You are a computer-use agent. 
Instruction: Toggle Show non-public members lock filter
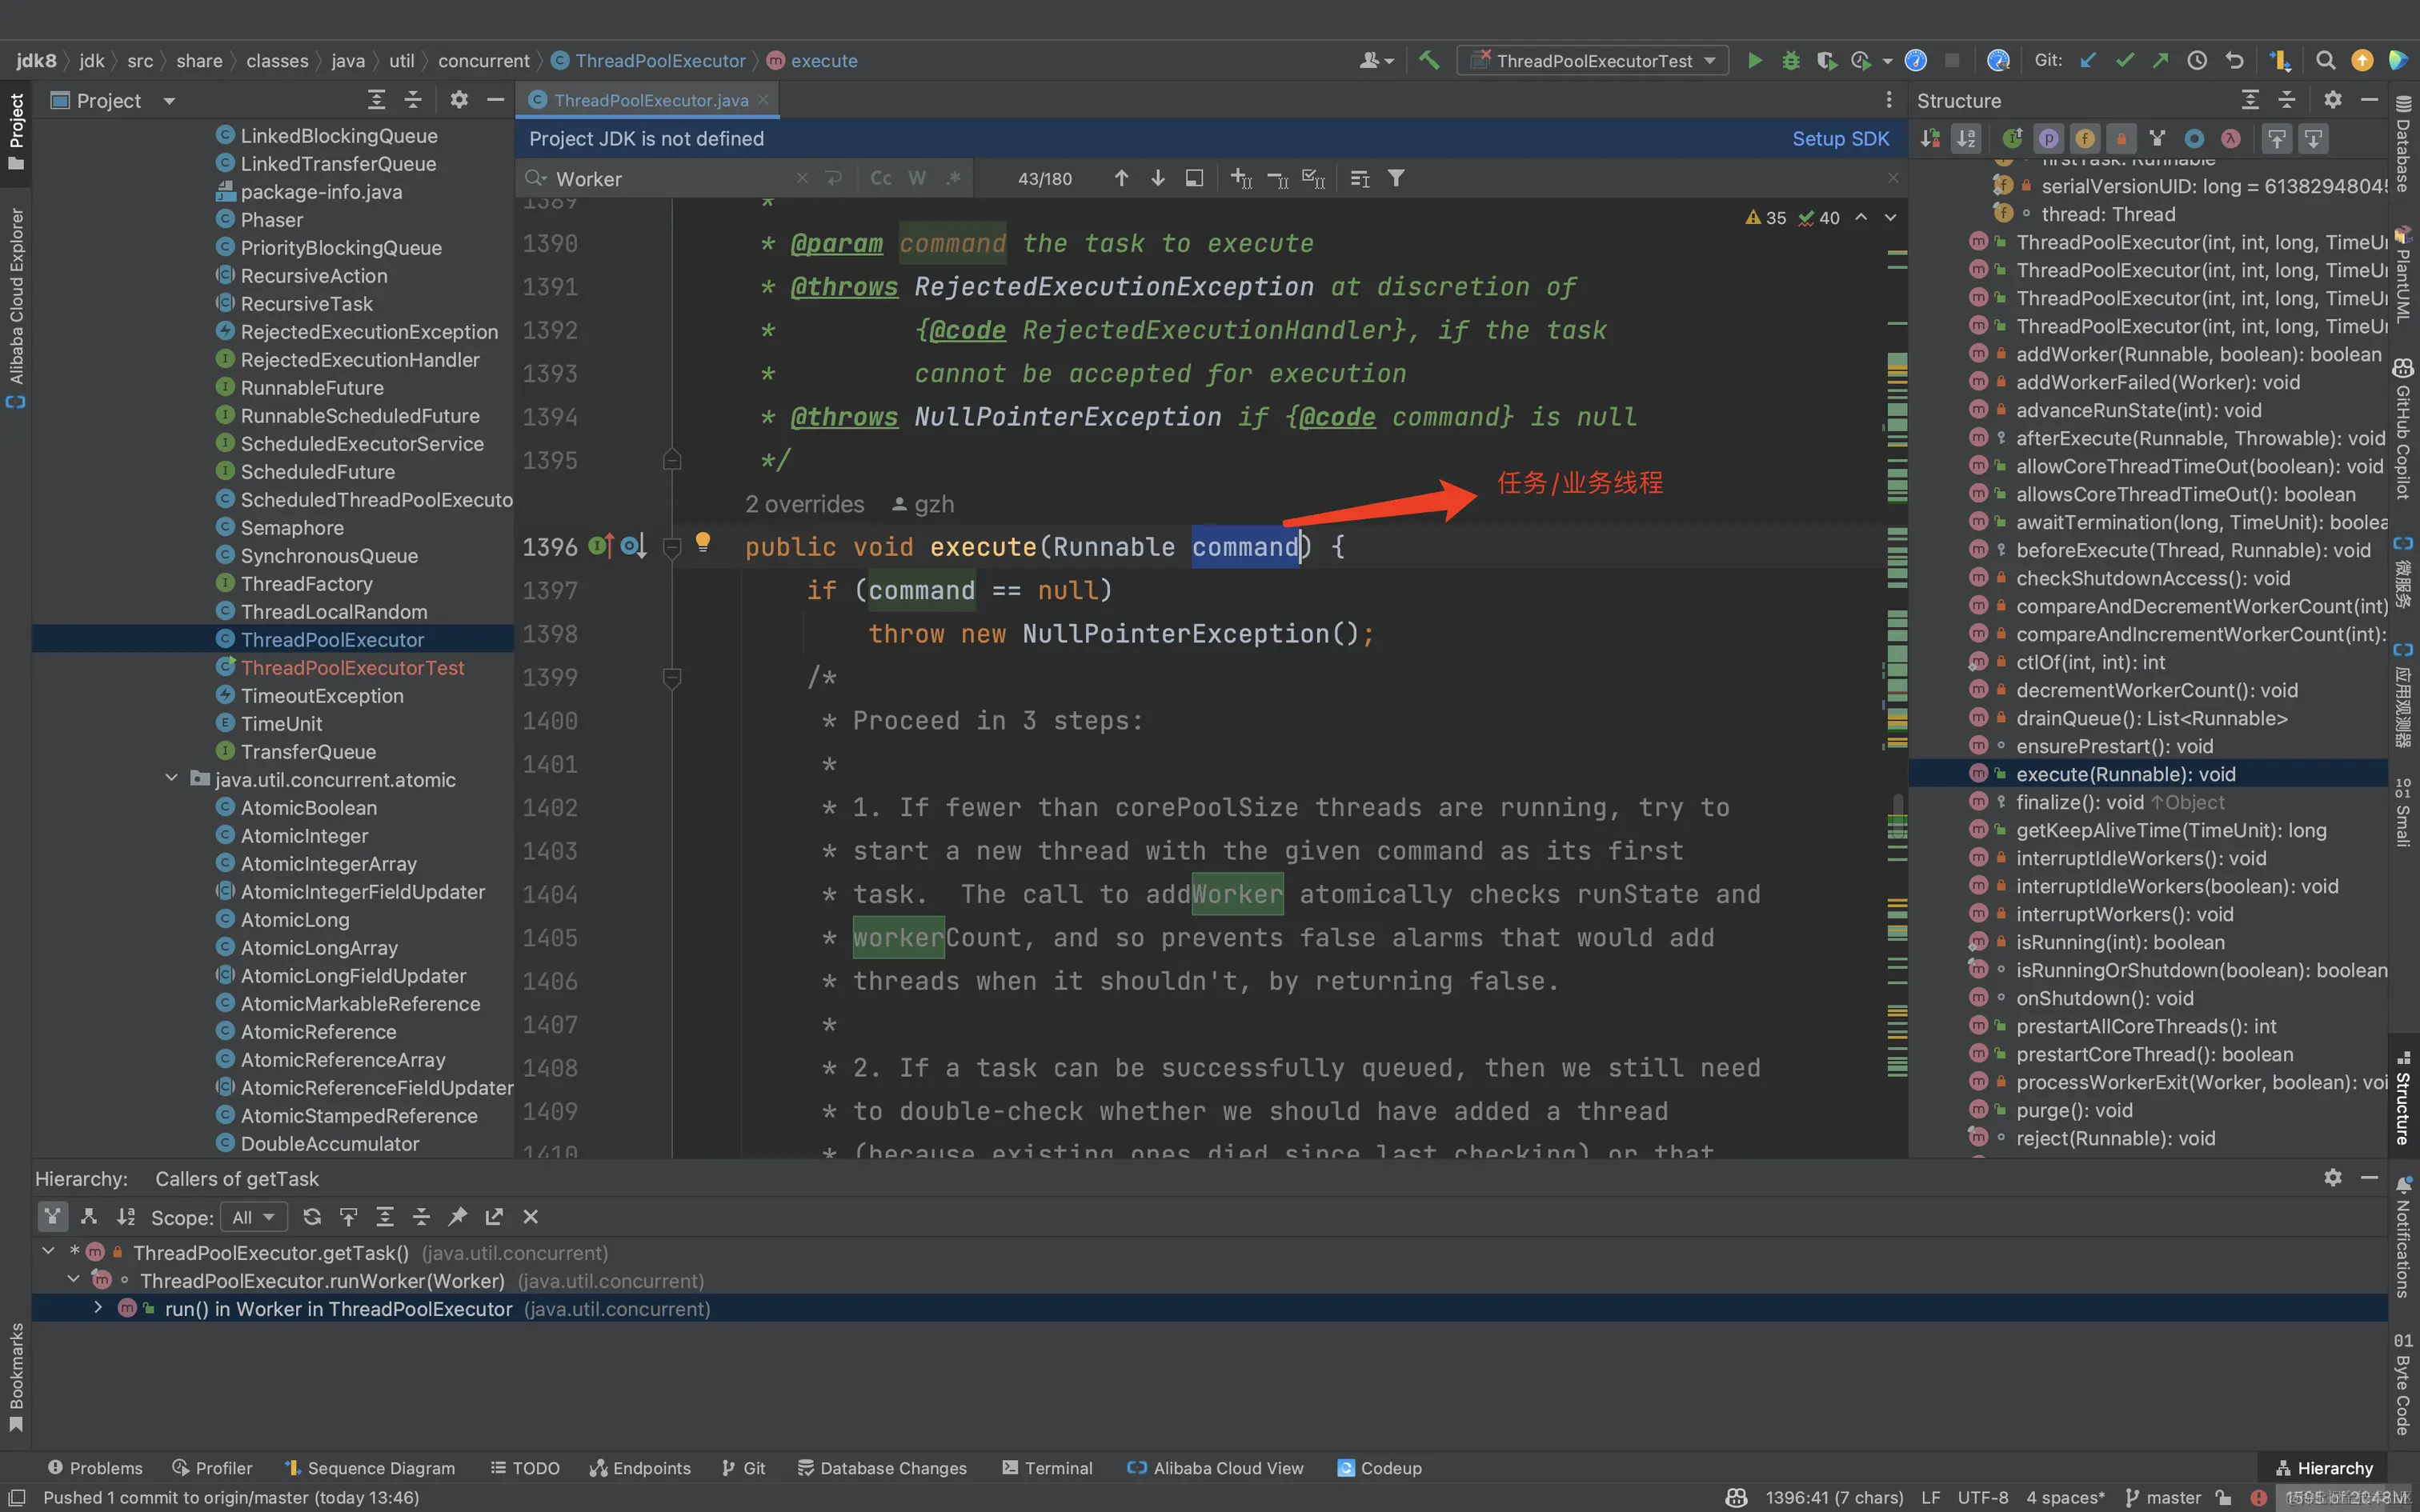(x=2121, y=139)
